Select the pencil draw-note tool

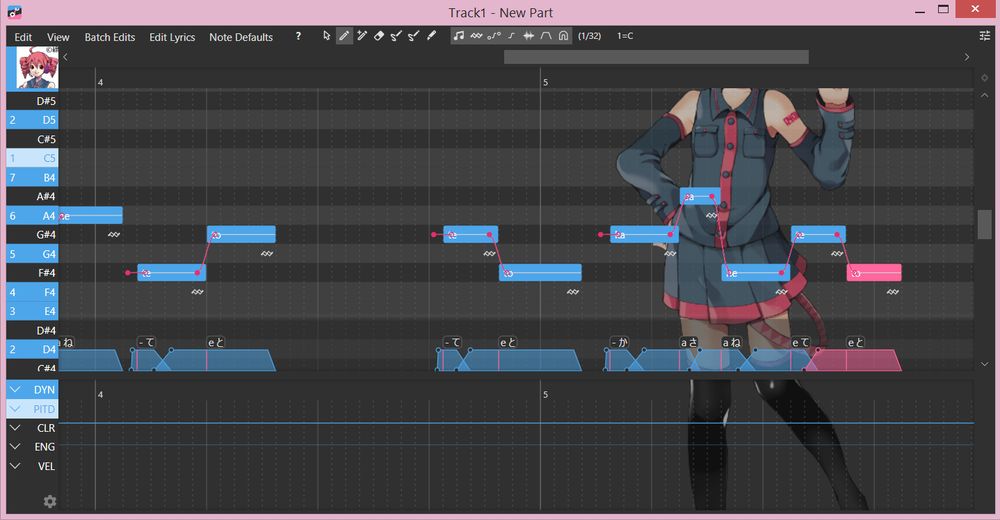click(x=344, y=36)
